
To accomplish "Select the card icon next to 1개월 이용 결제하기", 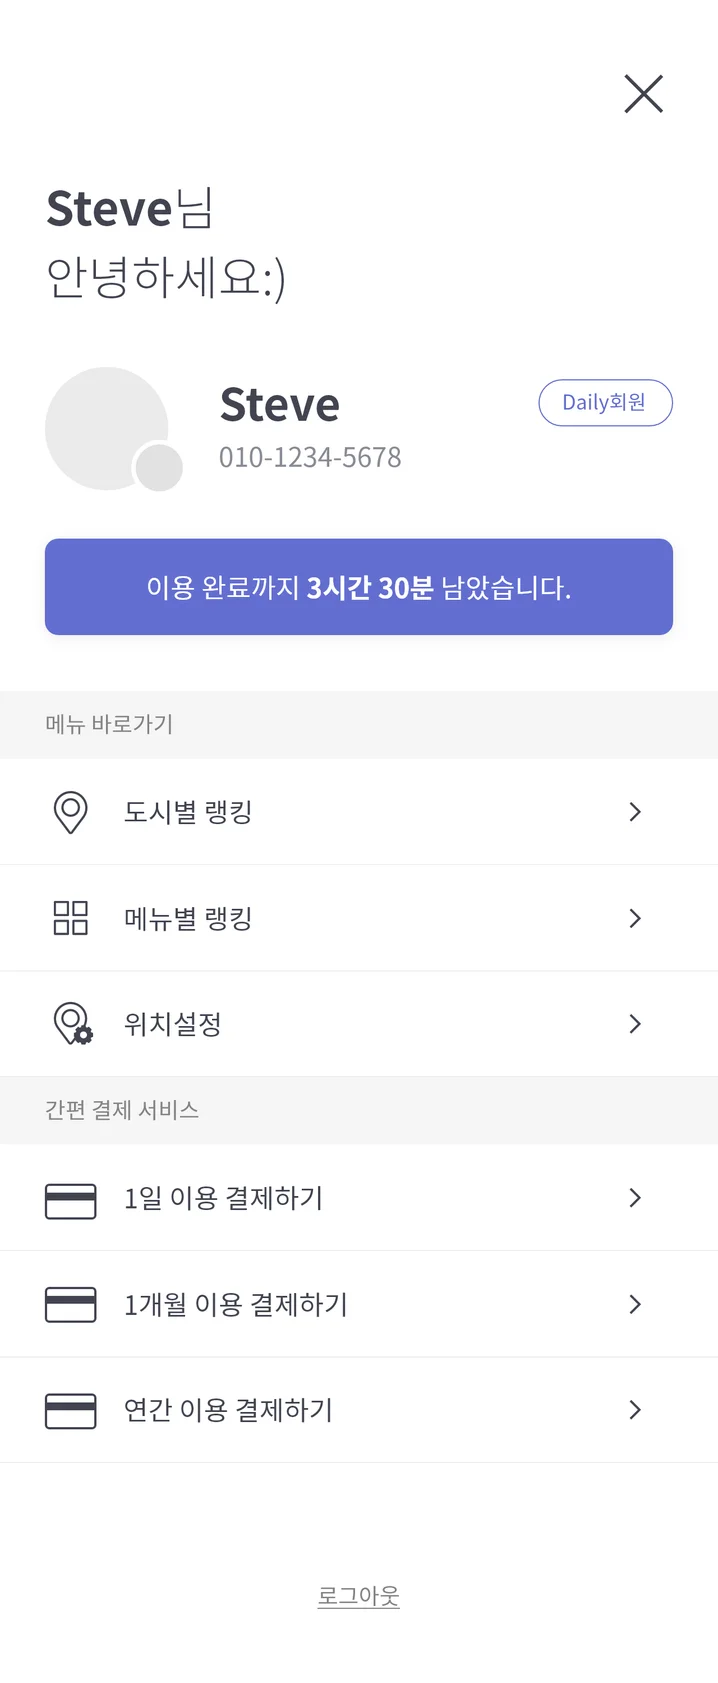I will [x=70, y=1304].
